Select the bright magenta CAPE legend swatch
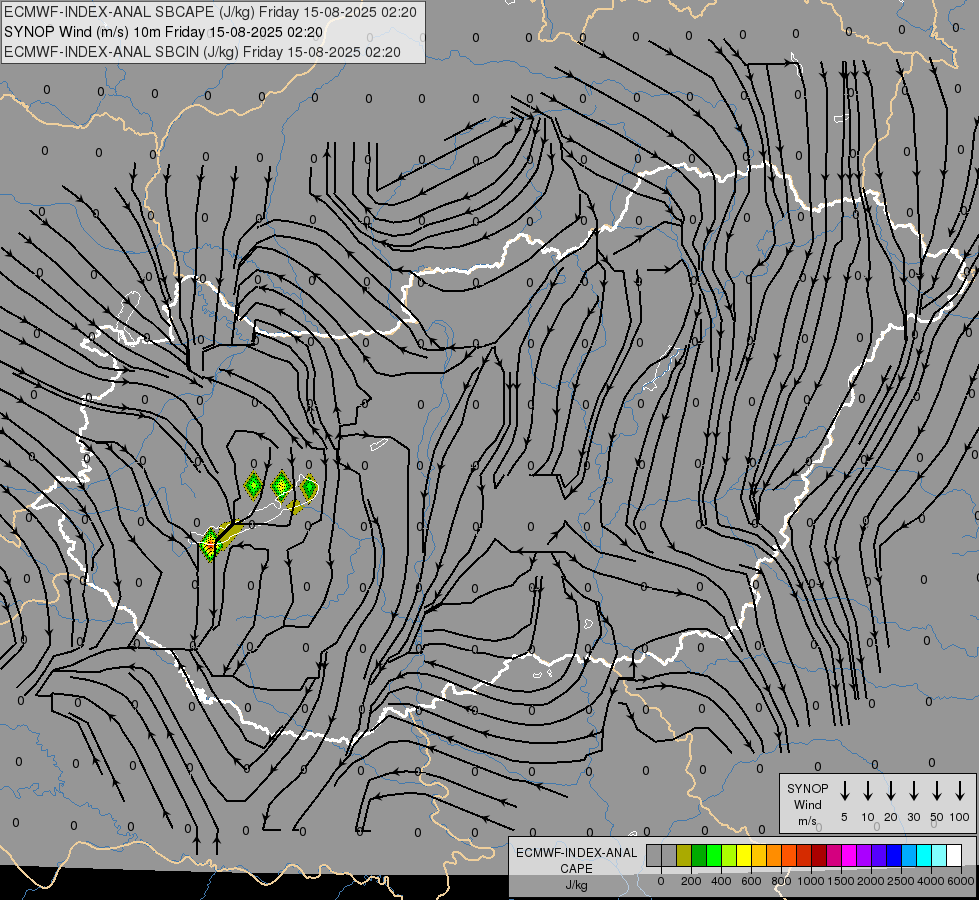 [849, 855]
